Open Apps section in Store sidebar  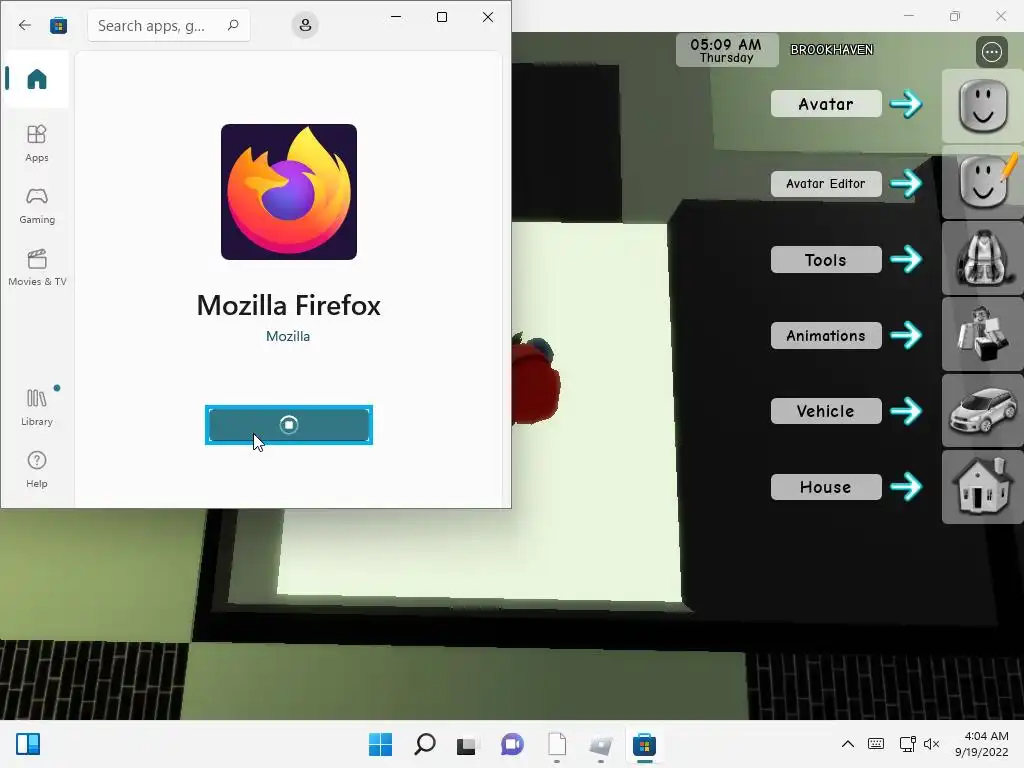(37, 143)
